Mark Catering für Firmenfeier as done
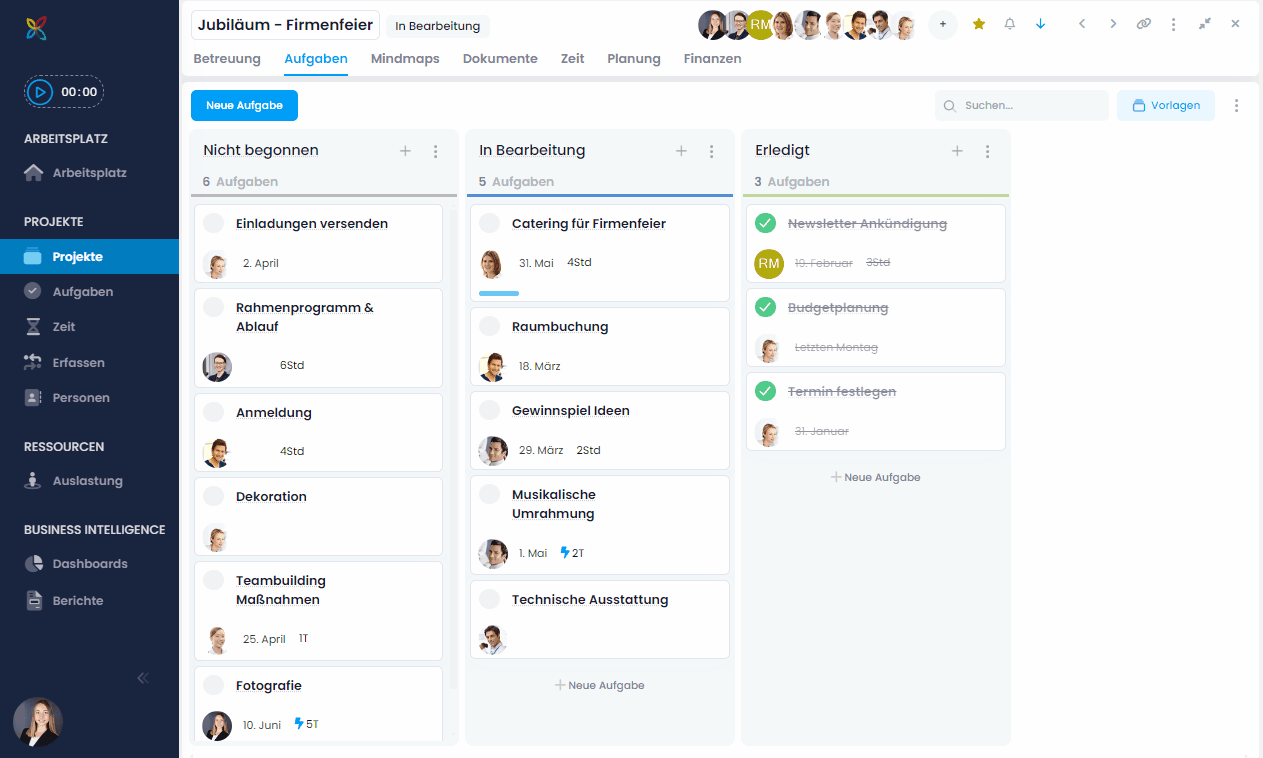Screen dimensions: 1263x758 click(490, 223)
